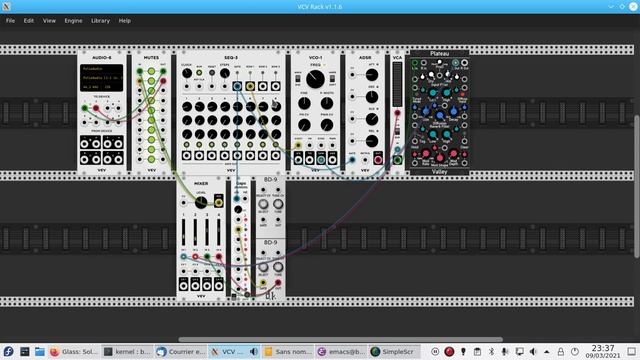Viewport: 640px width, 360px height.
Task: Click the RESET button on SEQ-3
Action: (x=212, y=73)
